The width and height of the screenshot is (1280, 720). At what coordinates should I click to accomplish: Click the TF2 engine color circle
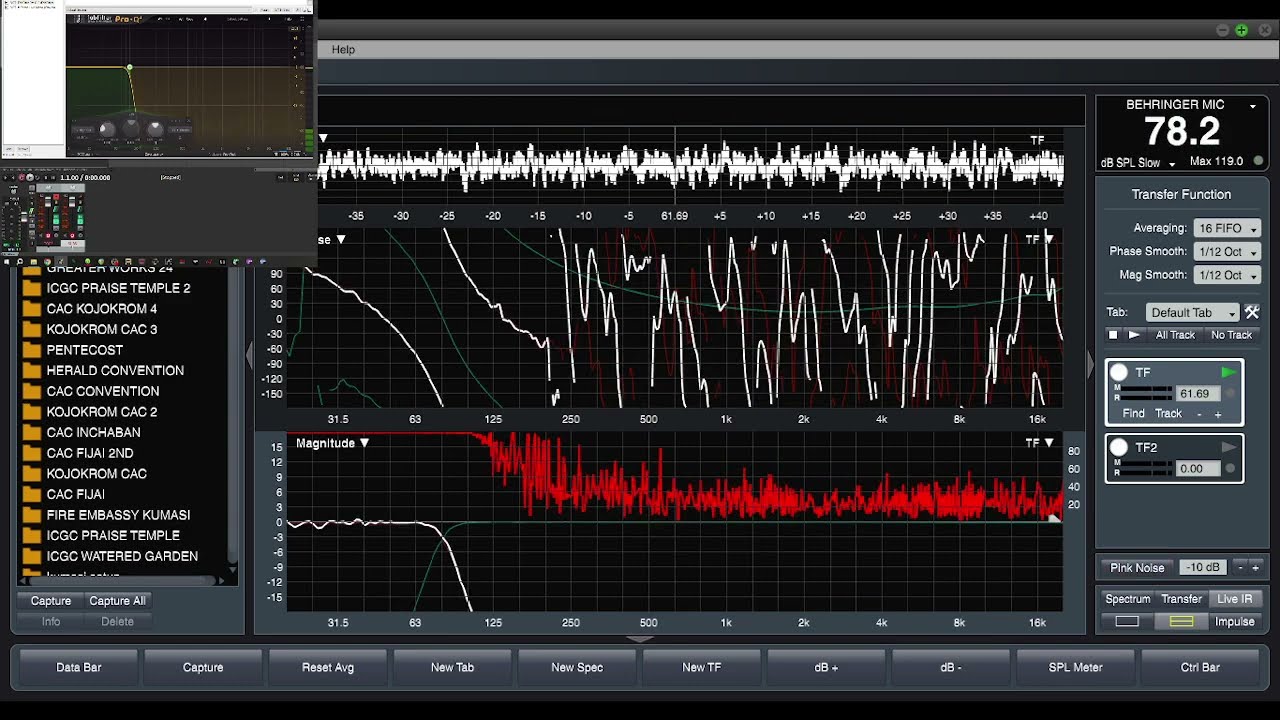pos(1119,447)
